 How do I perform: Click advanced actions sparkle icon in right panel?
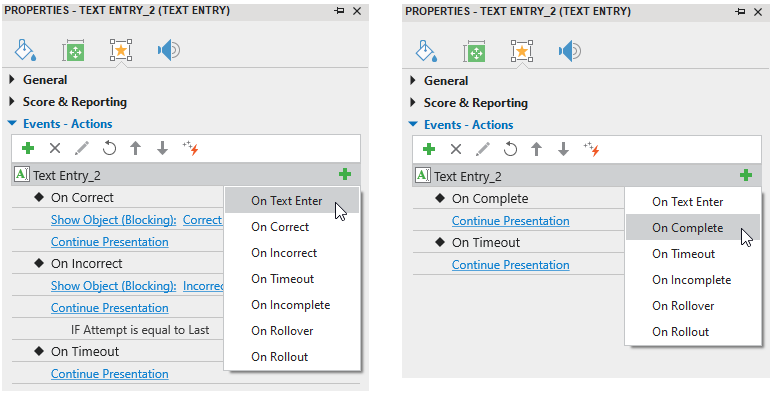pos(591,149)
